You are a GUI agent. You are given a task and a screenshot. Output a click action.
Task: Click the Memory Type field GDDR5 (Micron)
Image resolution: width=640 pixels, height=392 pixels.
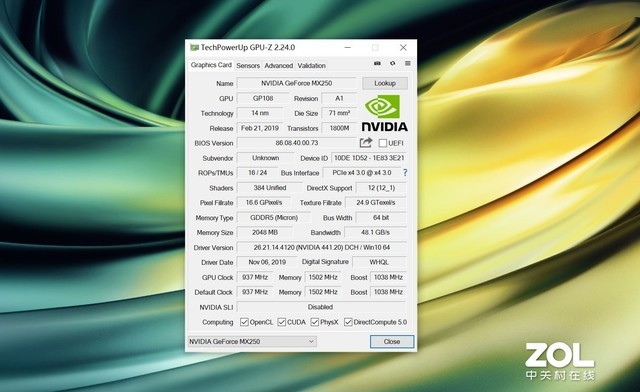click(274, 218)
